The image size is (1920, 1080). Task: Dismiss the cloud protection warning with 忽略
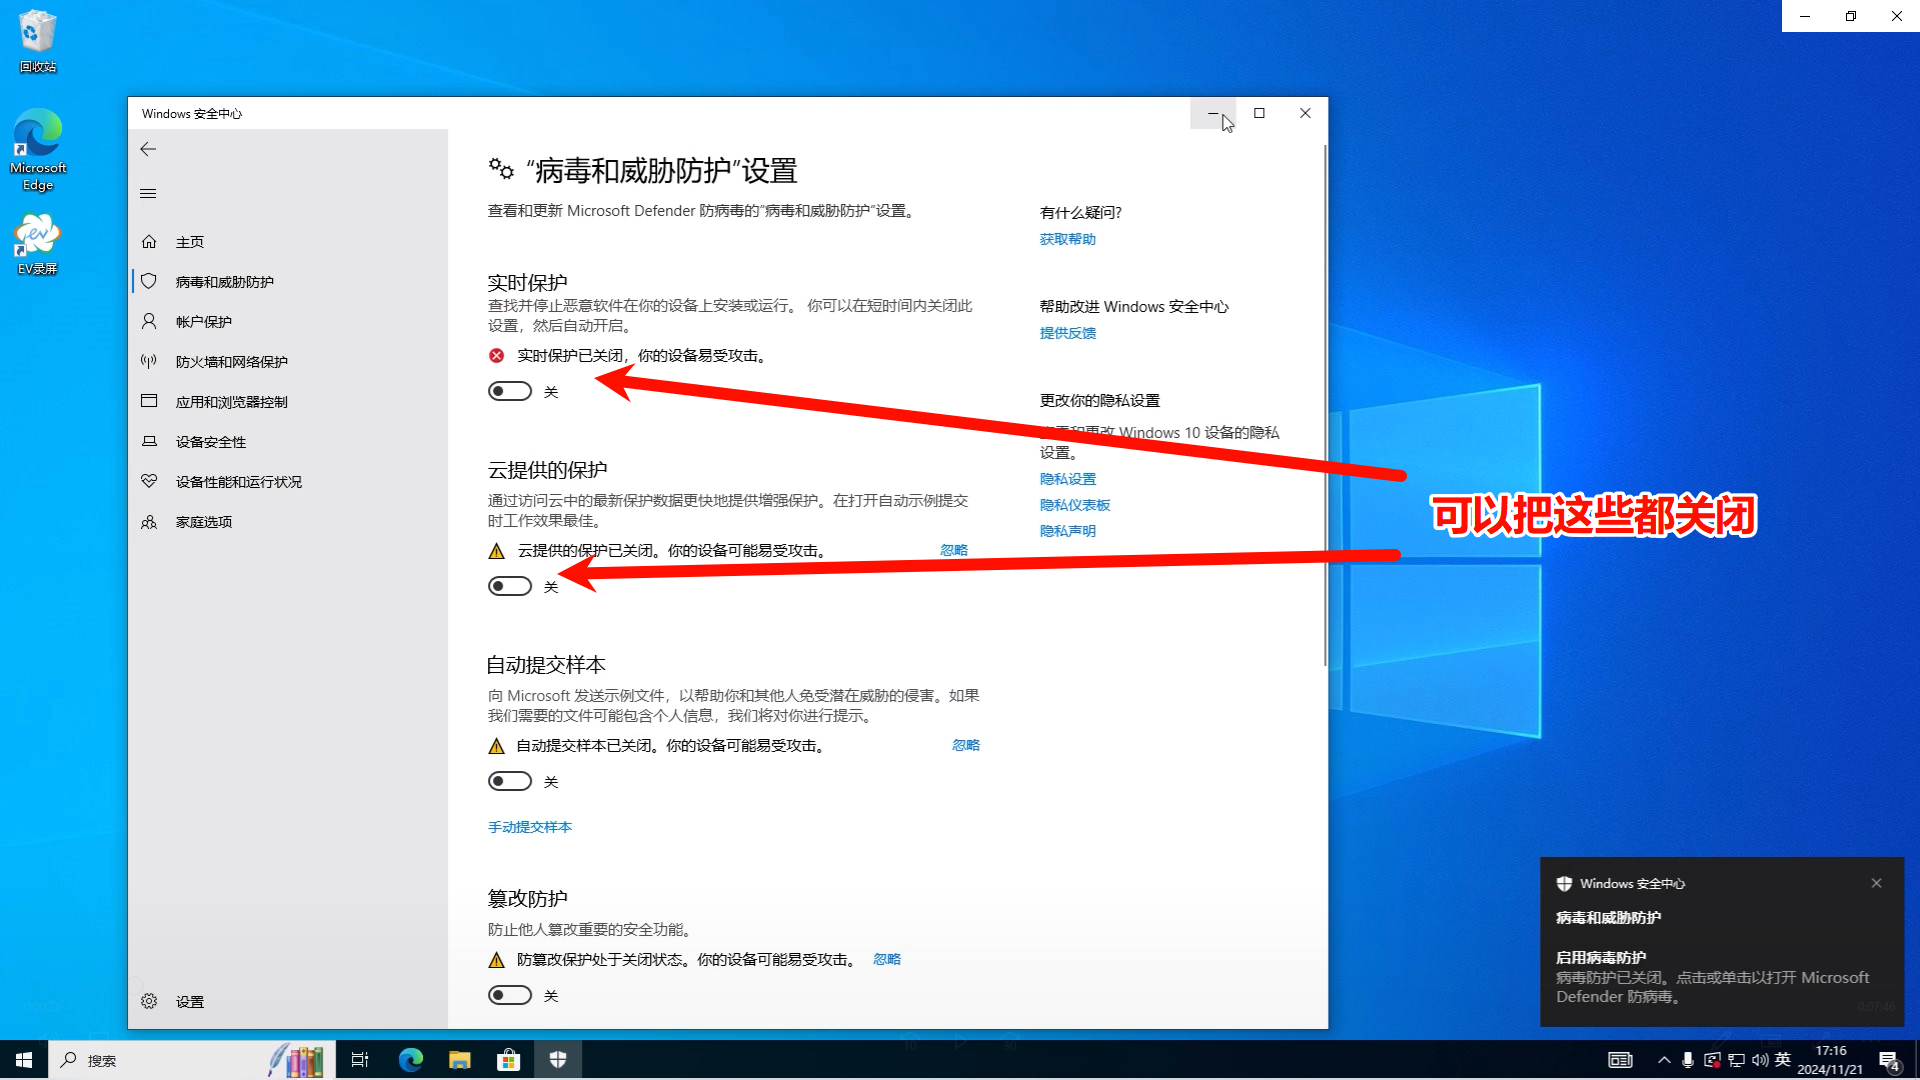click(954, 550)
